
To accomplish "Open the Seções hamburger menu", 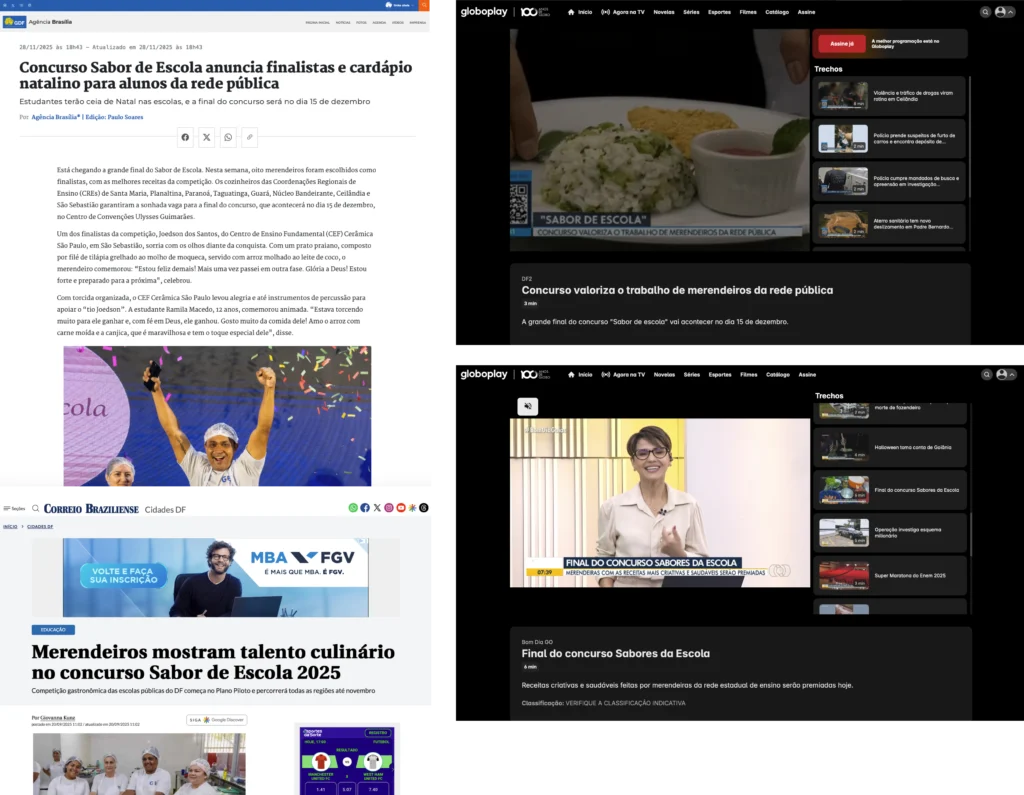I will [x=15, y=508].
